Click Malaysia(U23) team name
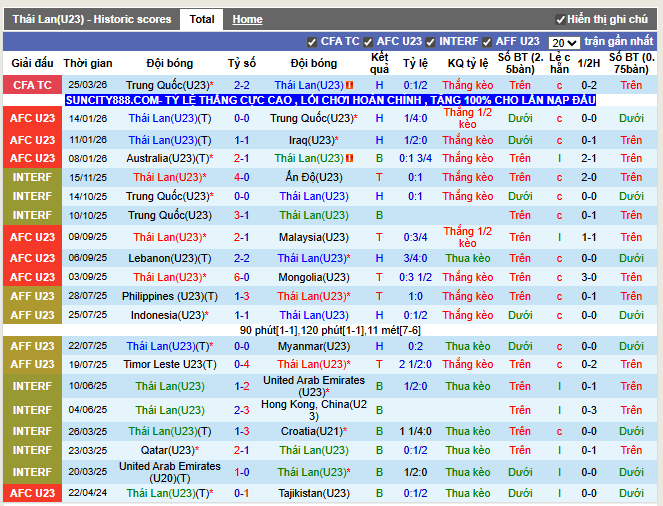This screenshot has width=663, height=506. pyautogui.click(x=314, y=238)
